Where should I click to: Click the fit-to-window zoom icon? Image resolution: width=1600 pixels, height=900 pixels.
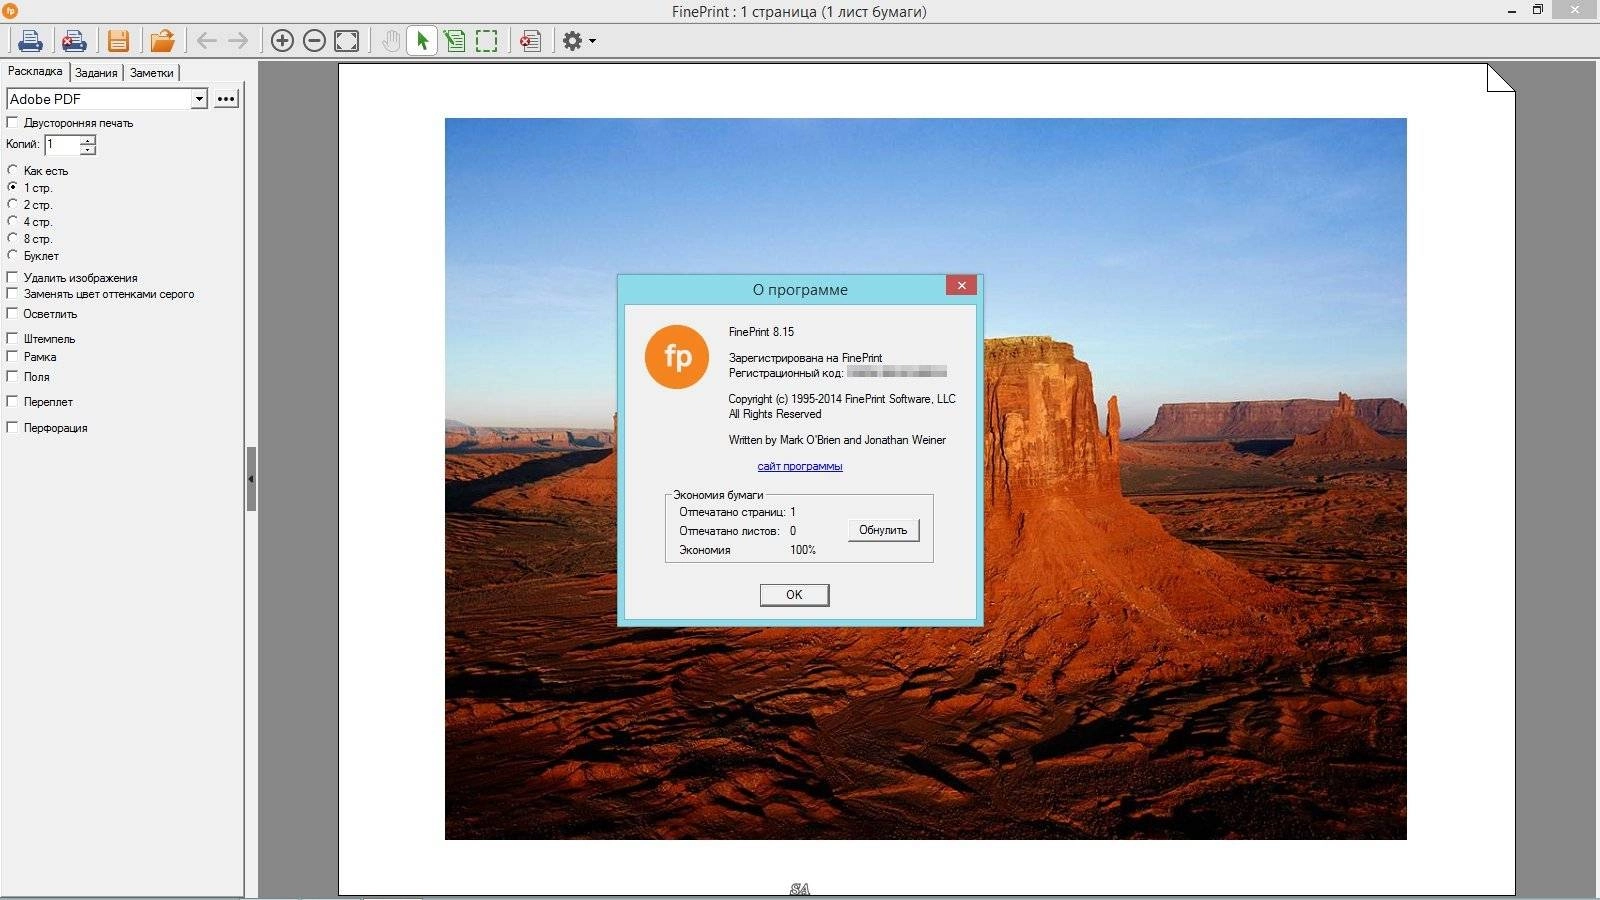coord(346,41)
